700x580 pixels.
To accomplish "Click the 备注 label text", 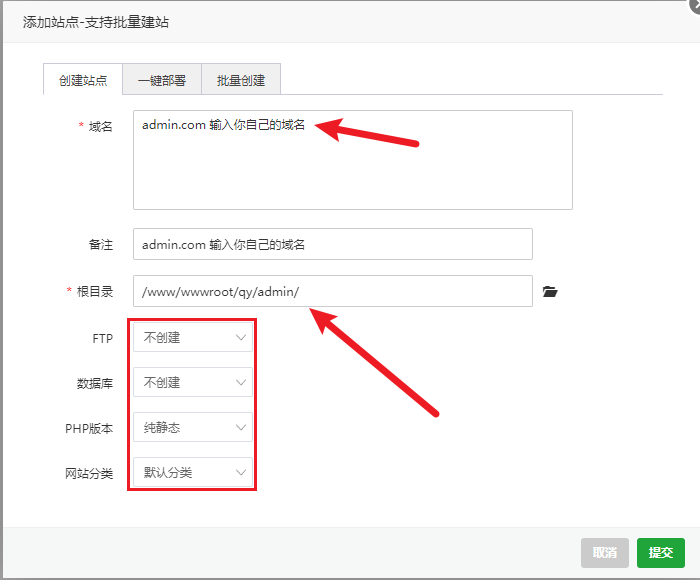I will (x=100, y=244).
